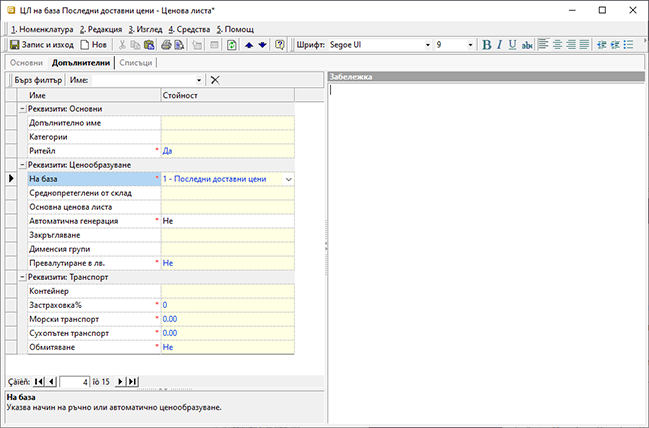Open the На база value dropdown
The height and width of the screenshot is (428, 649).
coord(288,179)
